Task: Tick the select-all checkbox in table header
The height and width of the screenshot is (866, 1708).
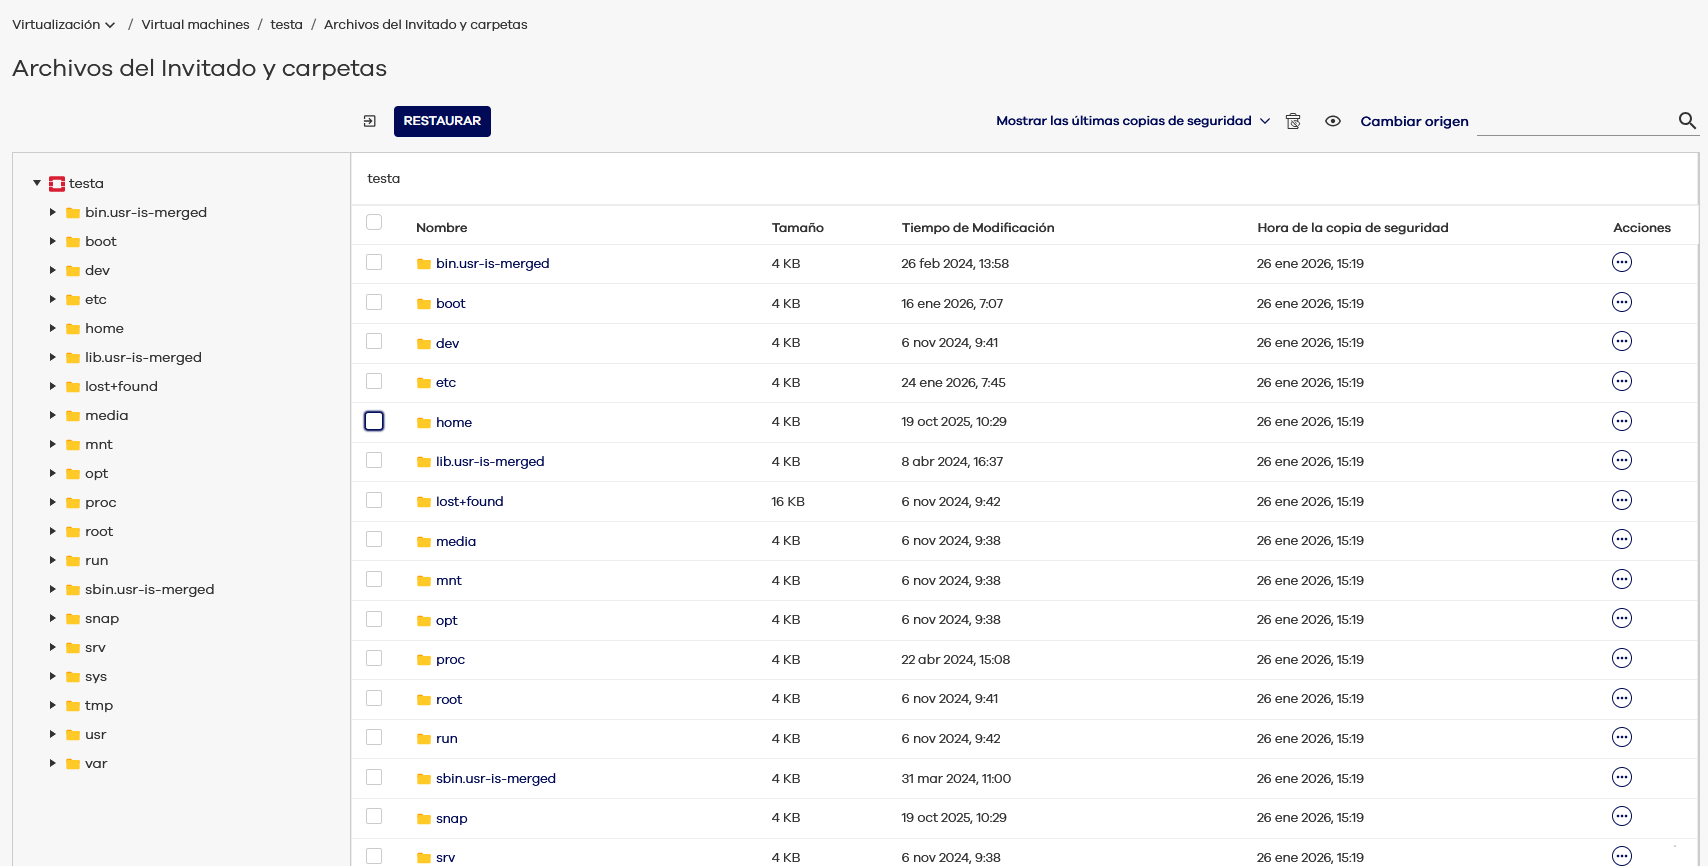Action: pyautogui.click(x=374, y=222)
